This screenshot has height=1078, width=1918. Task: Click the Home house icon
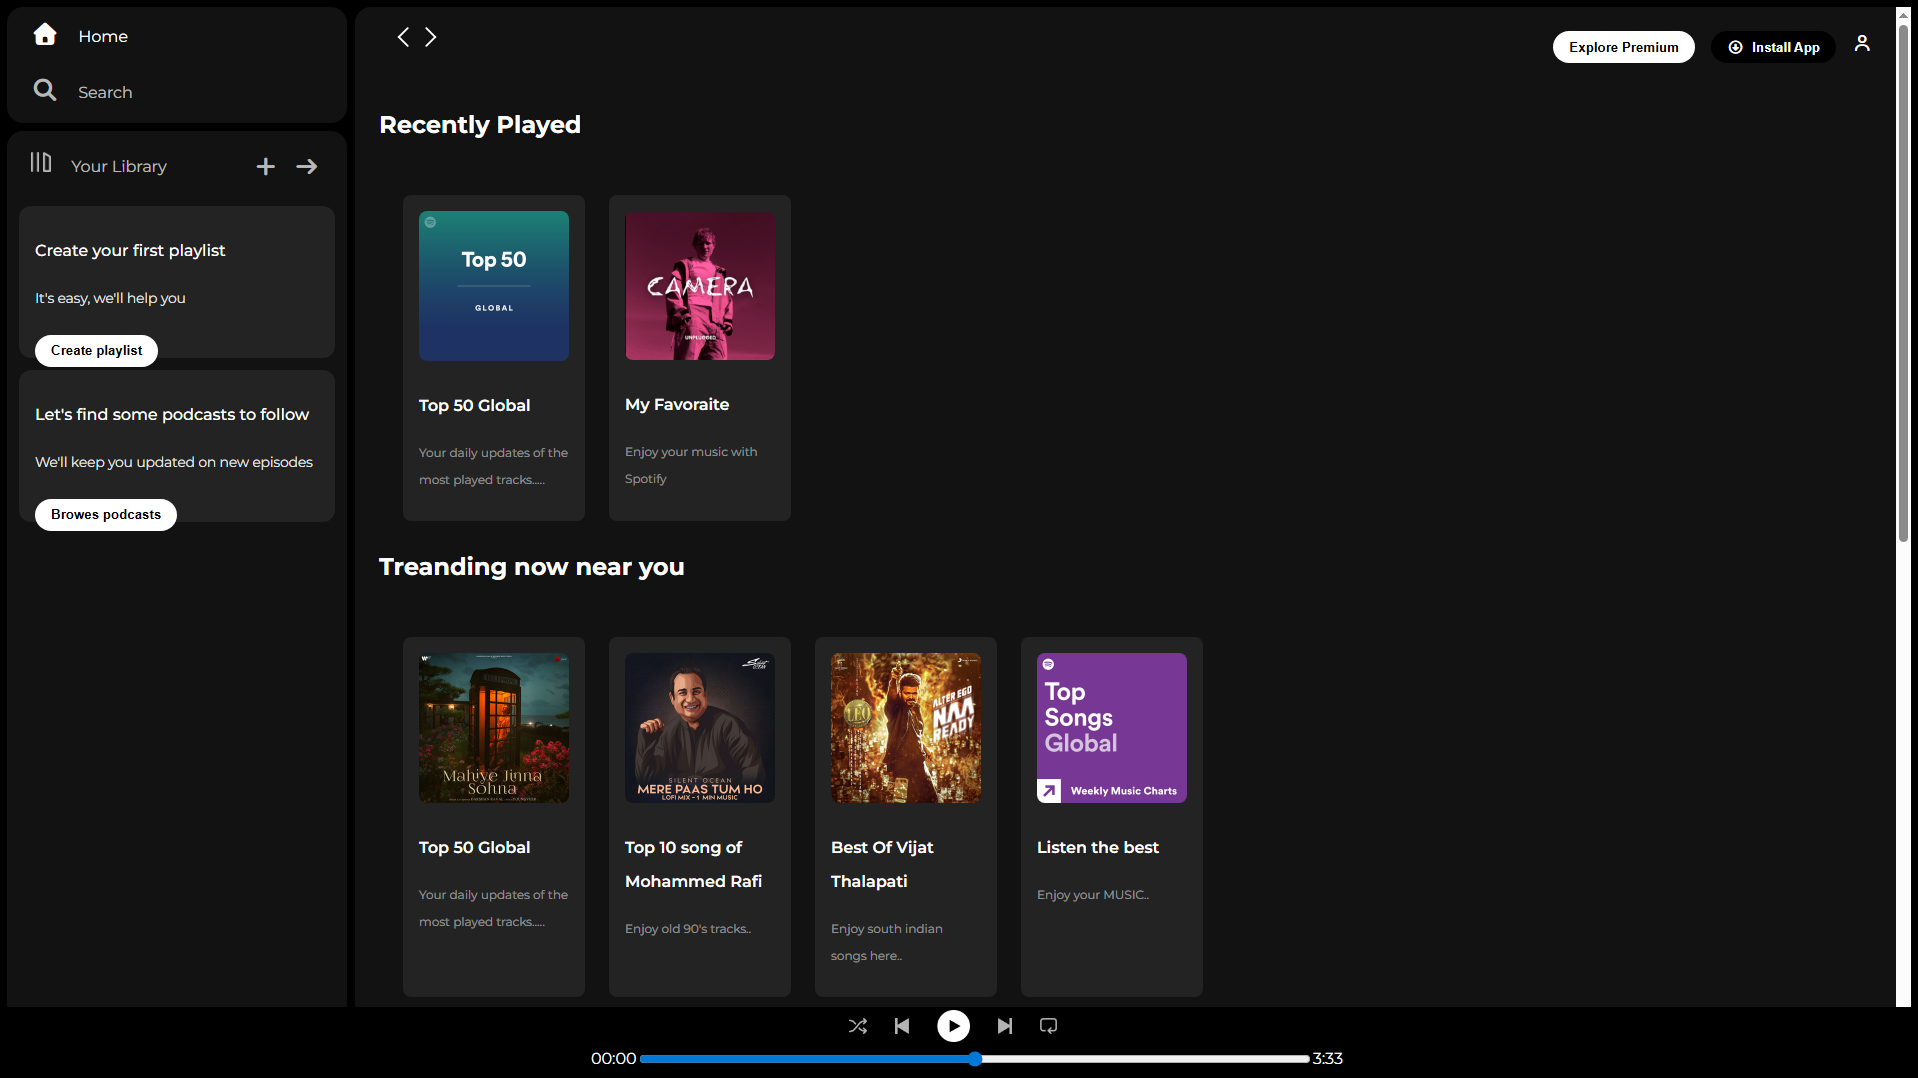(45, 35)
